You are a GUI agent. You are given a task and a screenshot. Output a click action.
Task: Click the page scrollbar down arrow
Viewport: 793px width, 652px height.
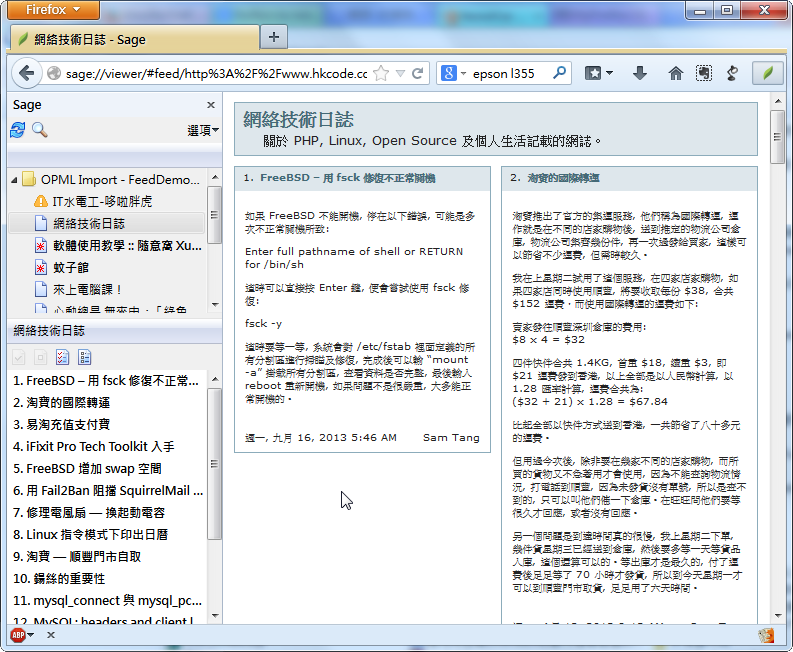point(777,616)
